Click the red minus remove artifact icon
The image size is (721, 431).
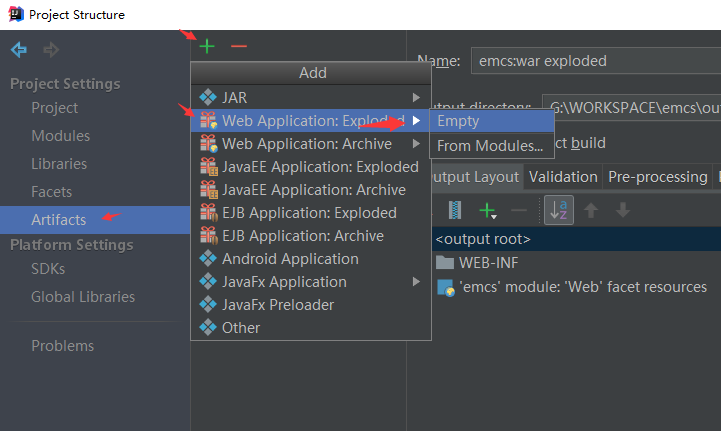click(x=239, y=46)
